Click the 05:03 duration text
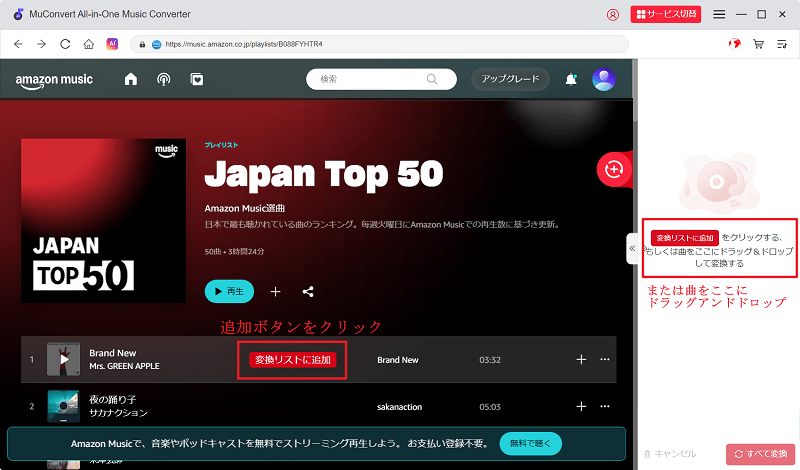Screen dimensions: 800x470 point(490,407)
